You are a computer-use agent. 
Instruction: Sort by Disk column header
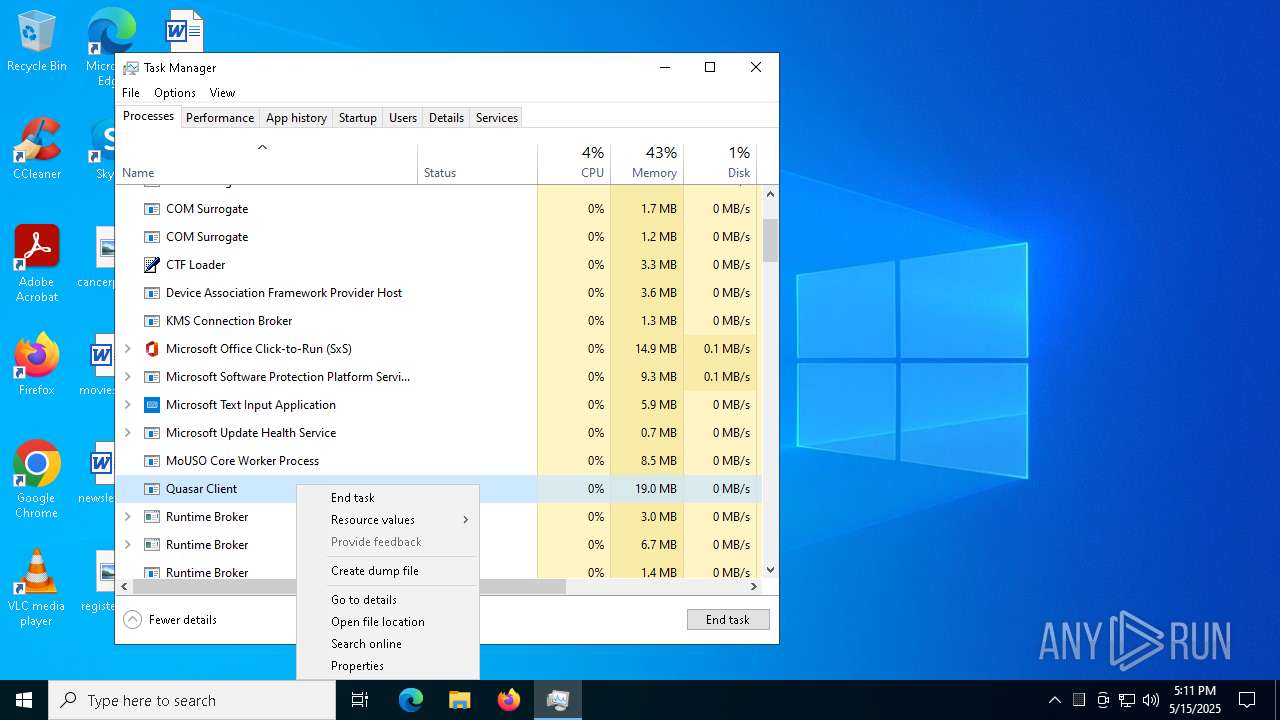[720, 164]
